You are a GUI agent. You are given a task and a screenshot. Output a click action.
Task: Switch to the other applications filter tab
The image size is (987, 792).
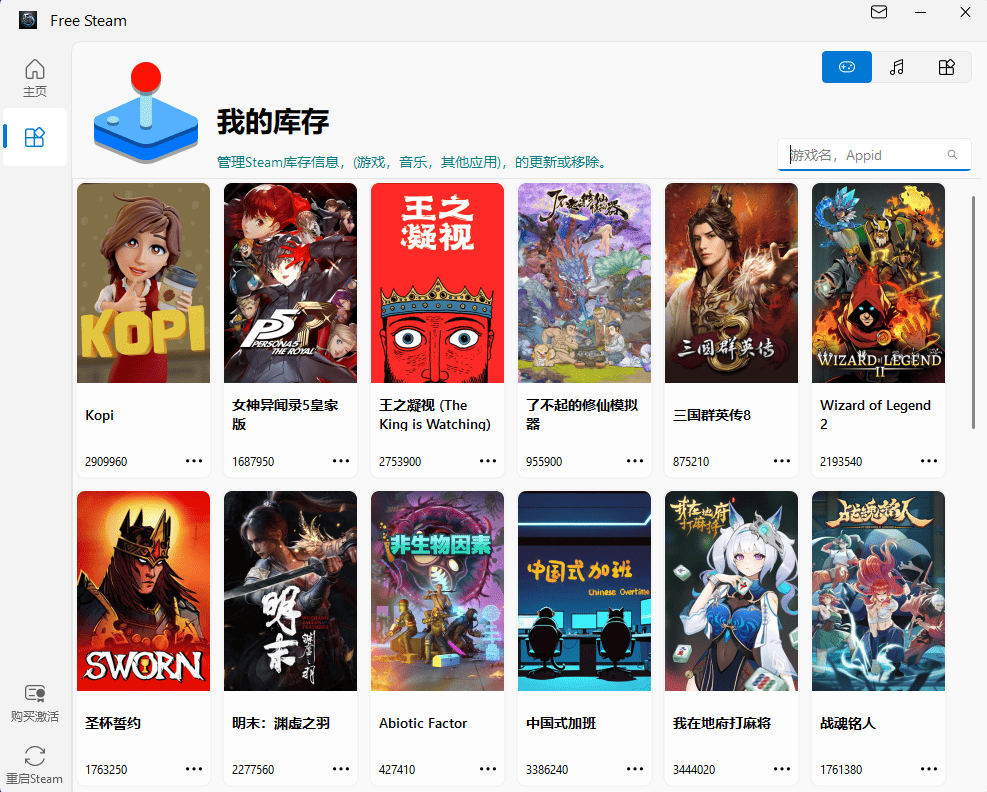pos(946,67)
